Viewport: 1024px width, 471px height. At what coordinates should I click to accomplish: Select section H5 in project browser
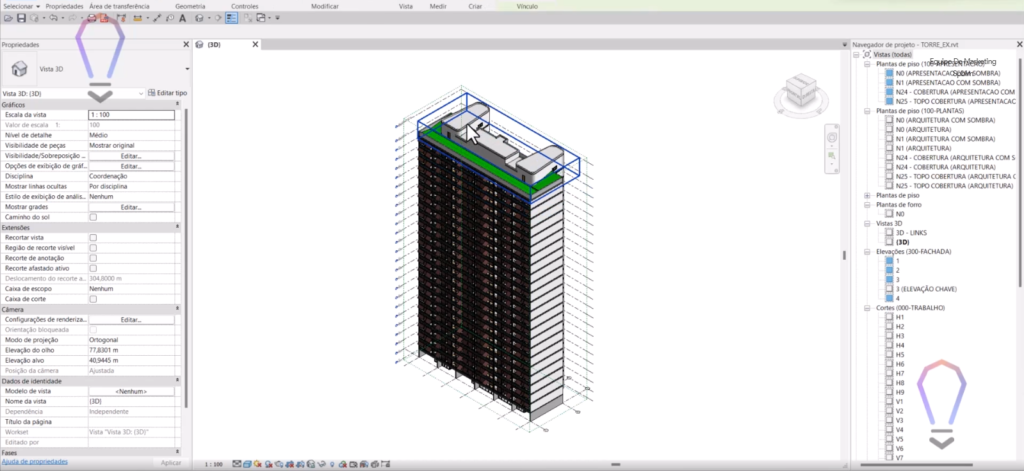pos(900,355)
